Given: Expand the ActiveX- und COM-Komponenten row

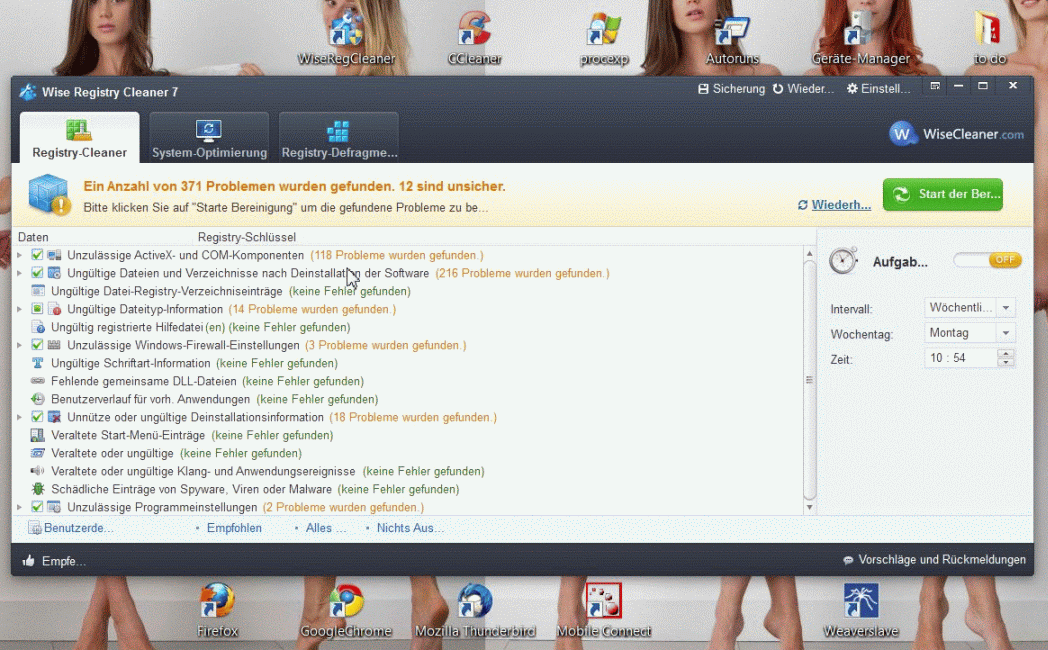Looking at the screenshot, I should [x=20, y=255].
